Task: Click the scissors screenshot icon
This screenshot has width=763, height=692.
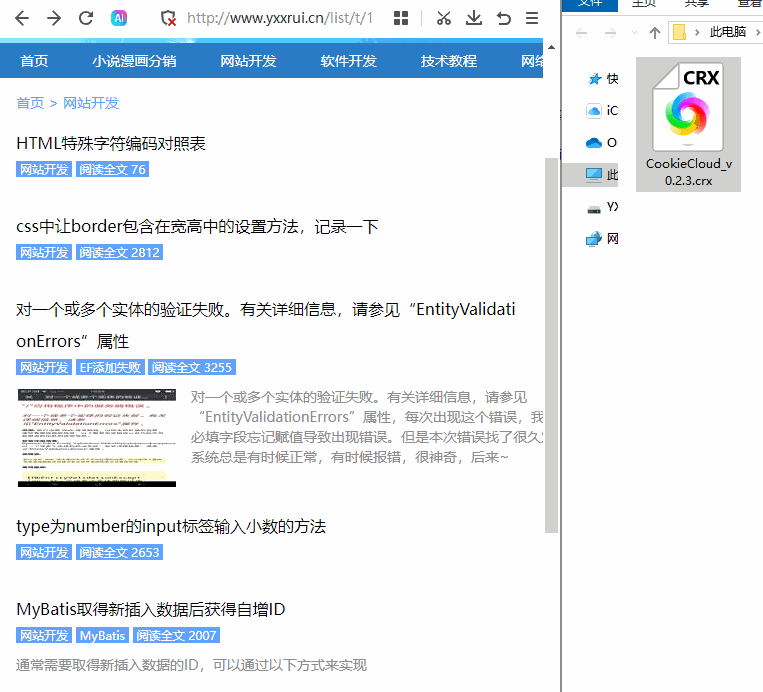Action: 443,18
